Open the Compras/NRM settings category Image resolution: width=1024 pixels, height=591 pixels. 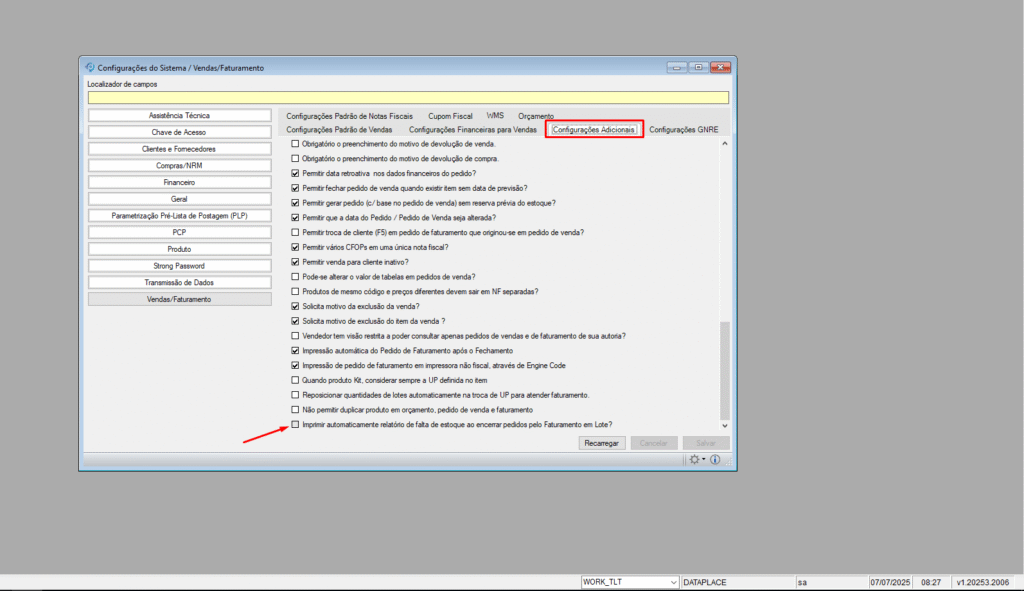(180, 166)
